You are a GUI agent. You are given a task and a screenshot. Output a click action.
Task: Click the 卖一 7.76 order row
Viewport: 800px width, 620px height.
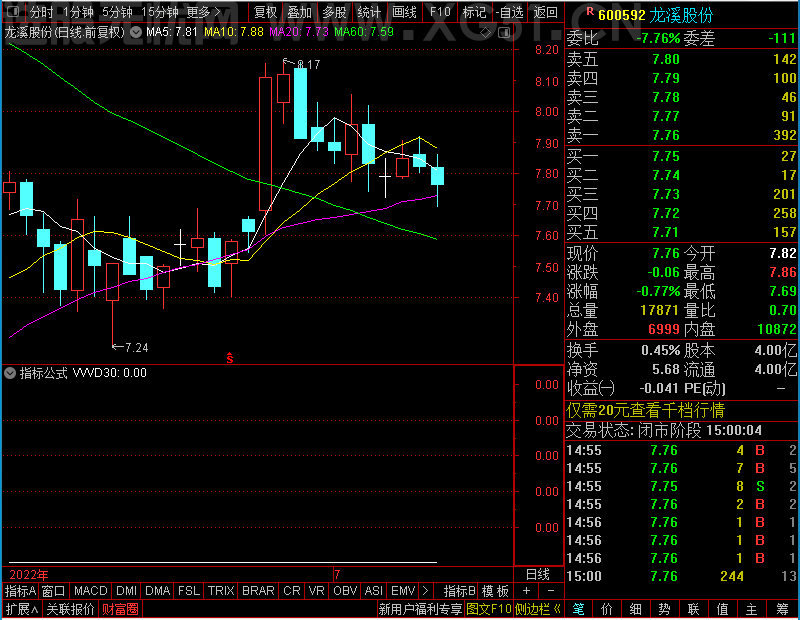click(x=682, y=135)
